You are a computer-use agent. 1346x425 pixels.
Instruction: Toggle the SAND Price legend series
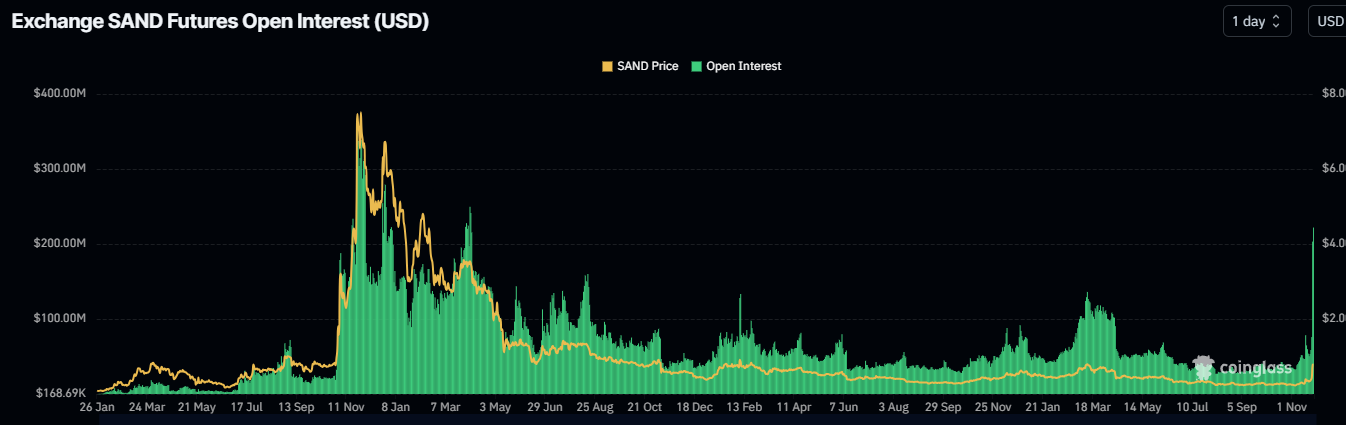tap(640, 66)
